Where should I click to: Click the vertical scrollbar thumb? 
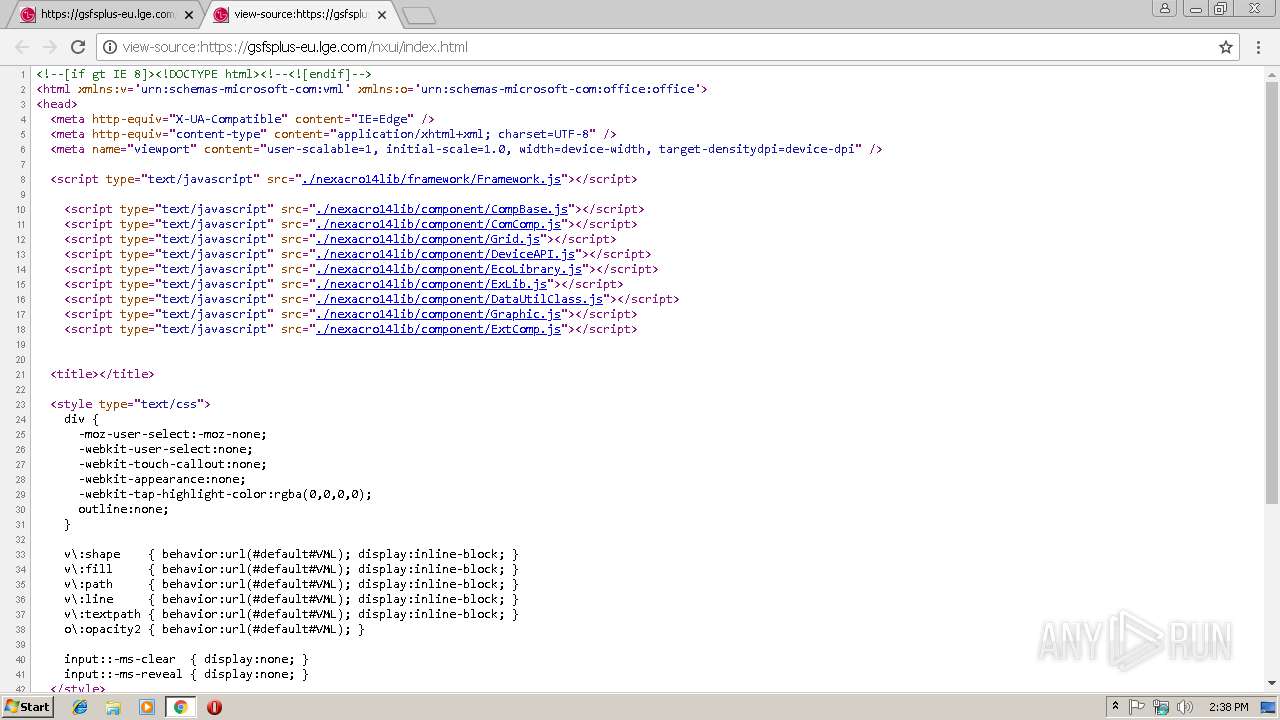click(1272, 295)
